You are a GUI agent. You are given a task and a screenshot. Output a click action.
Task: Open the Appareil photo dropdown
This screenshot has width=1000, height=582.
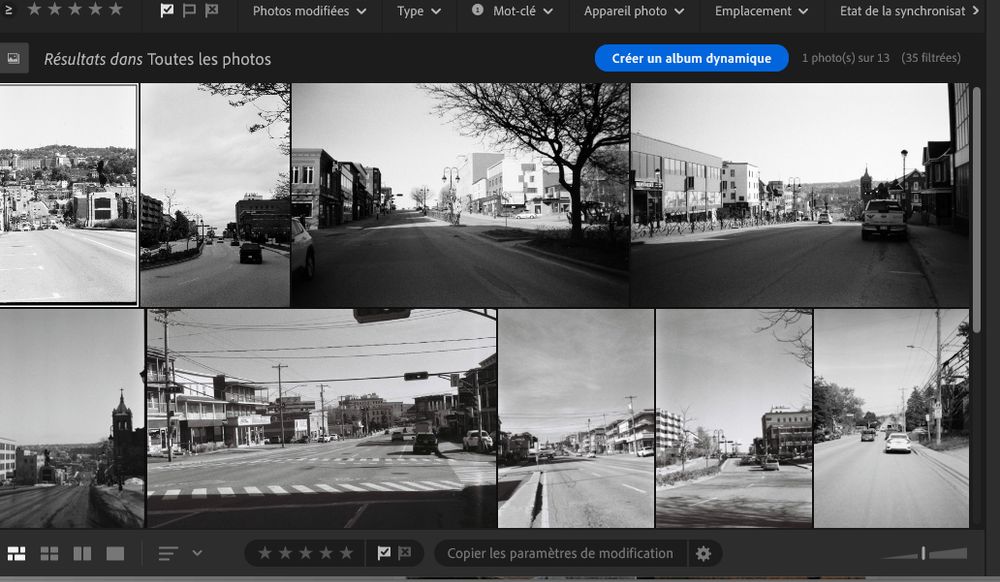(x=633, y=10)
